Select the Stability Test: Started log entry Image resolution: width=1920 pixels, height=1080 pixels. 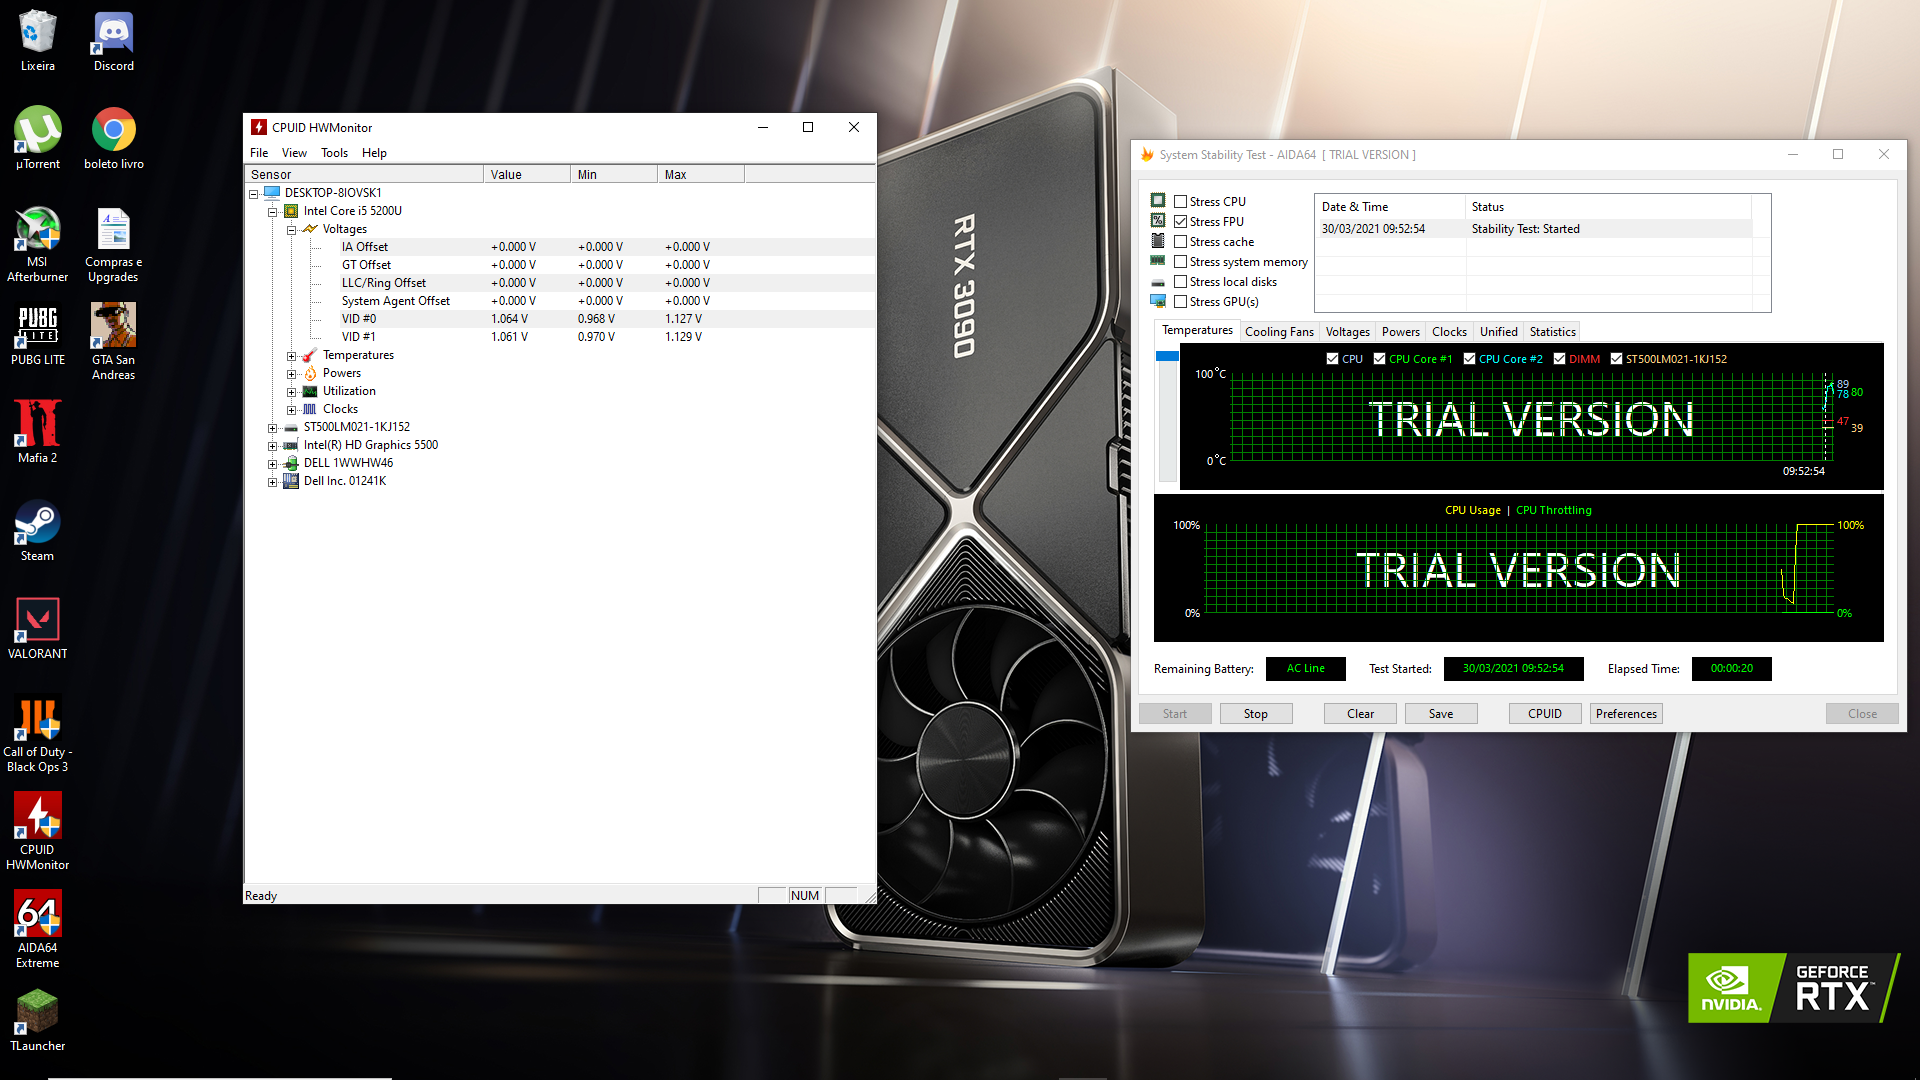pos(1535,229)
